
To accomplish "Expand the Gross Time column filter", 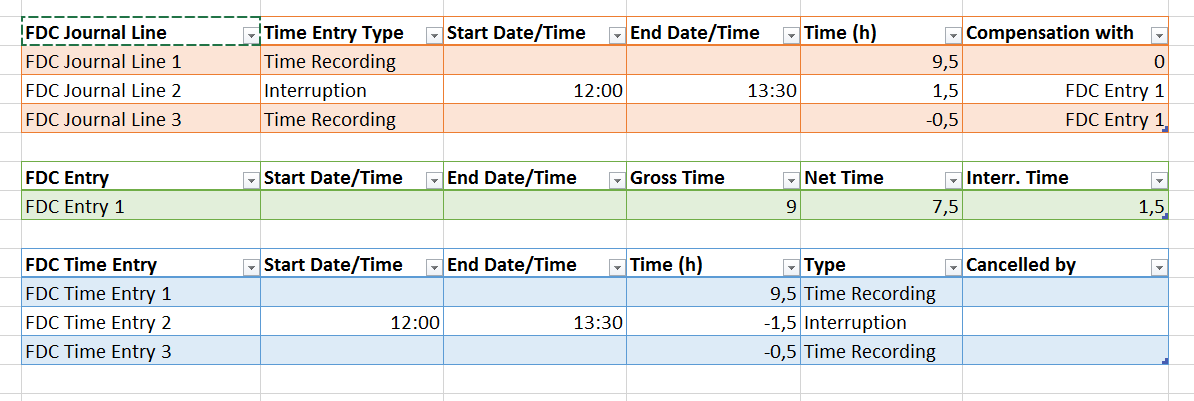I will (x=791, y=180).
